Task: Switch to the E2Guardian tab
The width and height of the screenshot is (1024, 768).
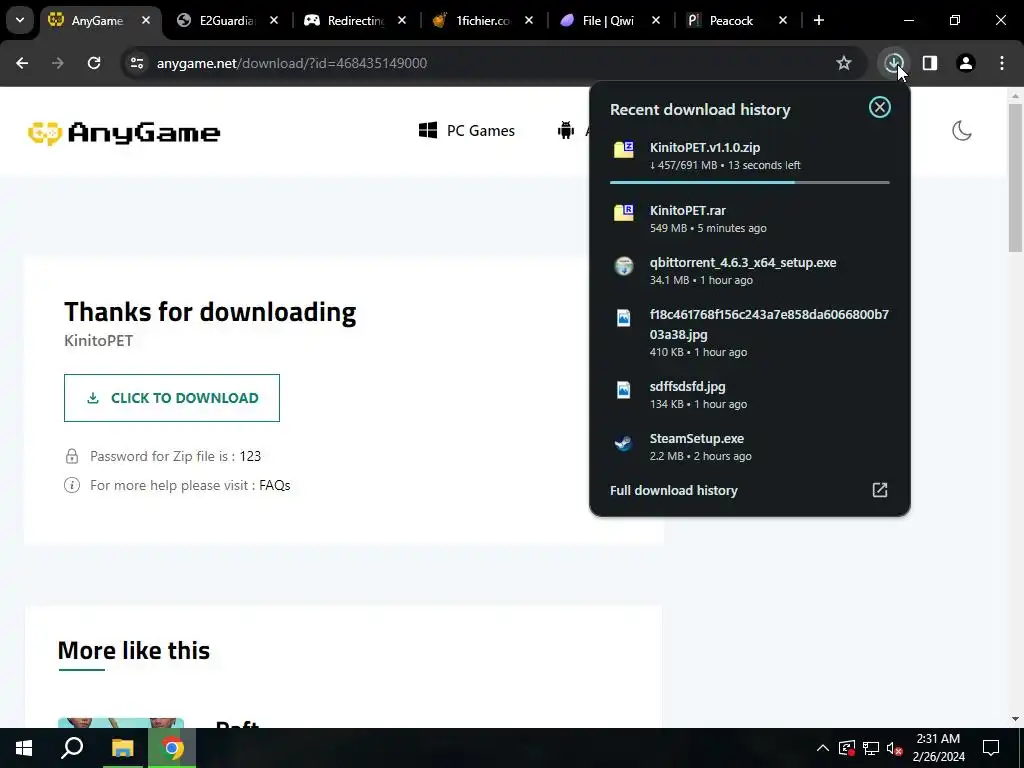Action: point(227,20)
